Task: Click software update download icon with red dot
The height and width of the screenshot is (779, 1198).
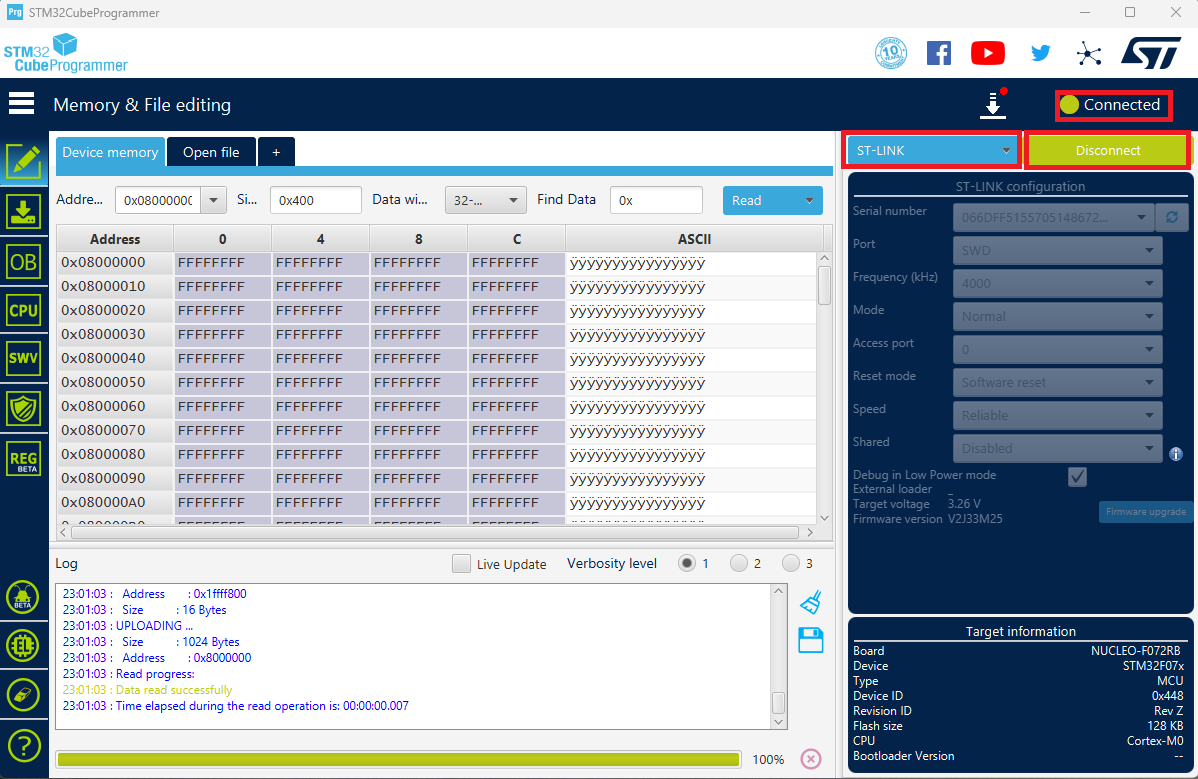Action: coord(993,105)
